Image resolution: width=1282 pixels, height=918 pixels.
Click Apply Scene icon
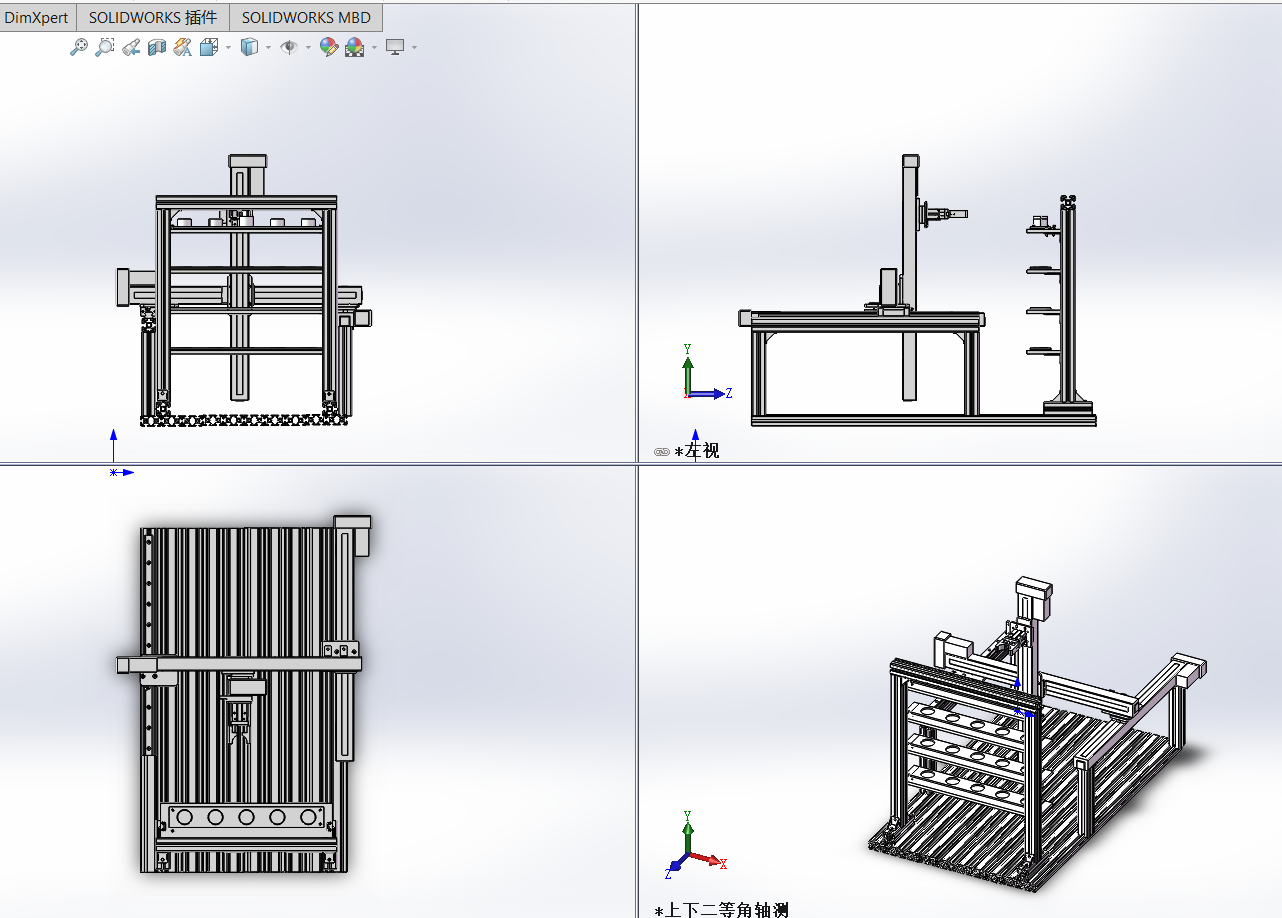click(x=355, y=47)
